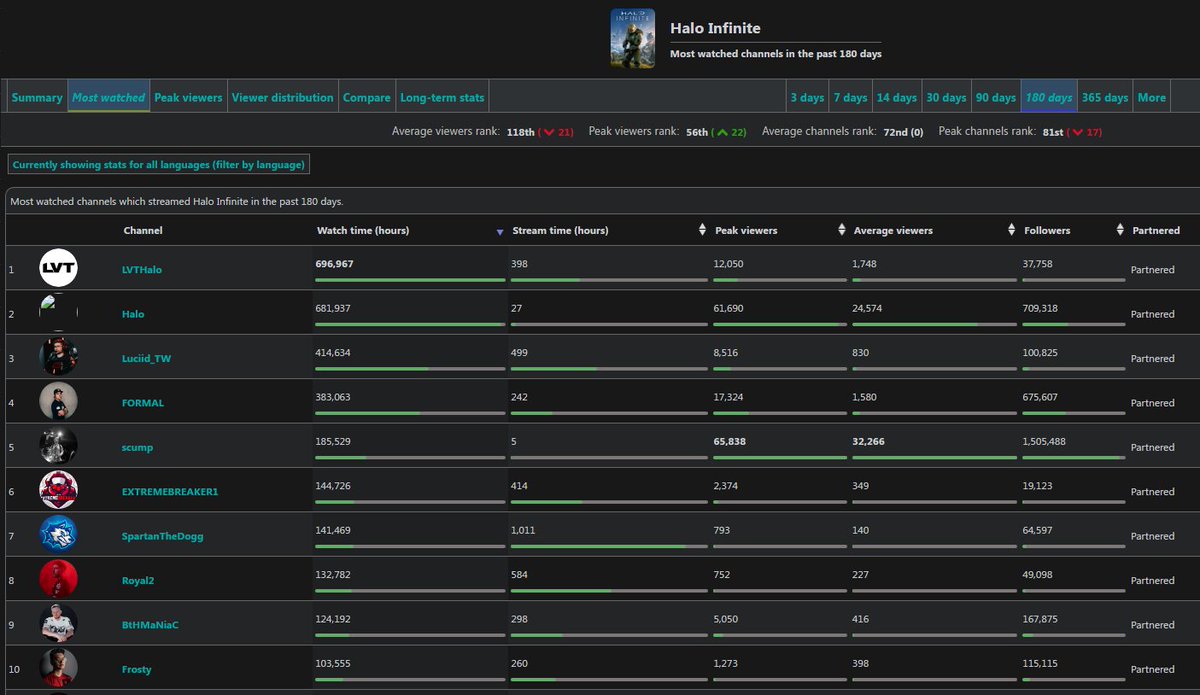Click Frosty's followers 115,115
This screenshot has width=1200, height=695.
tap(1041, 663)
